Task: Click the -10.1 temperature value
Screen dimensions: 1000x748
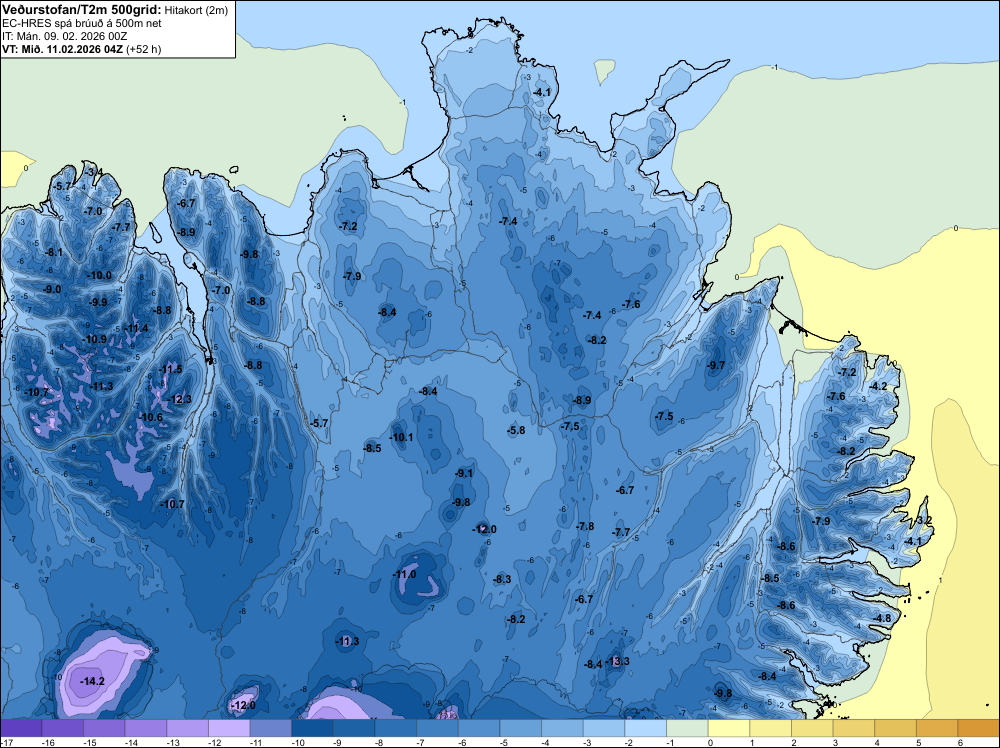Action: pos(401,437)
